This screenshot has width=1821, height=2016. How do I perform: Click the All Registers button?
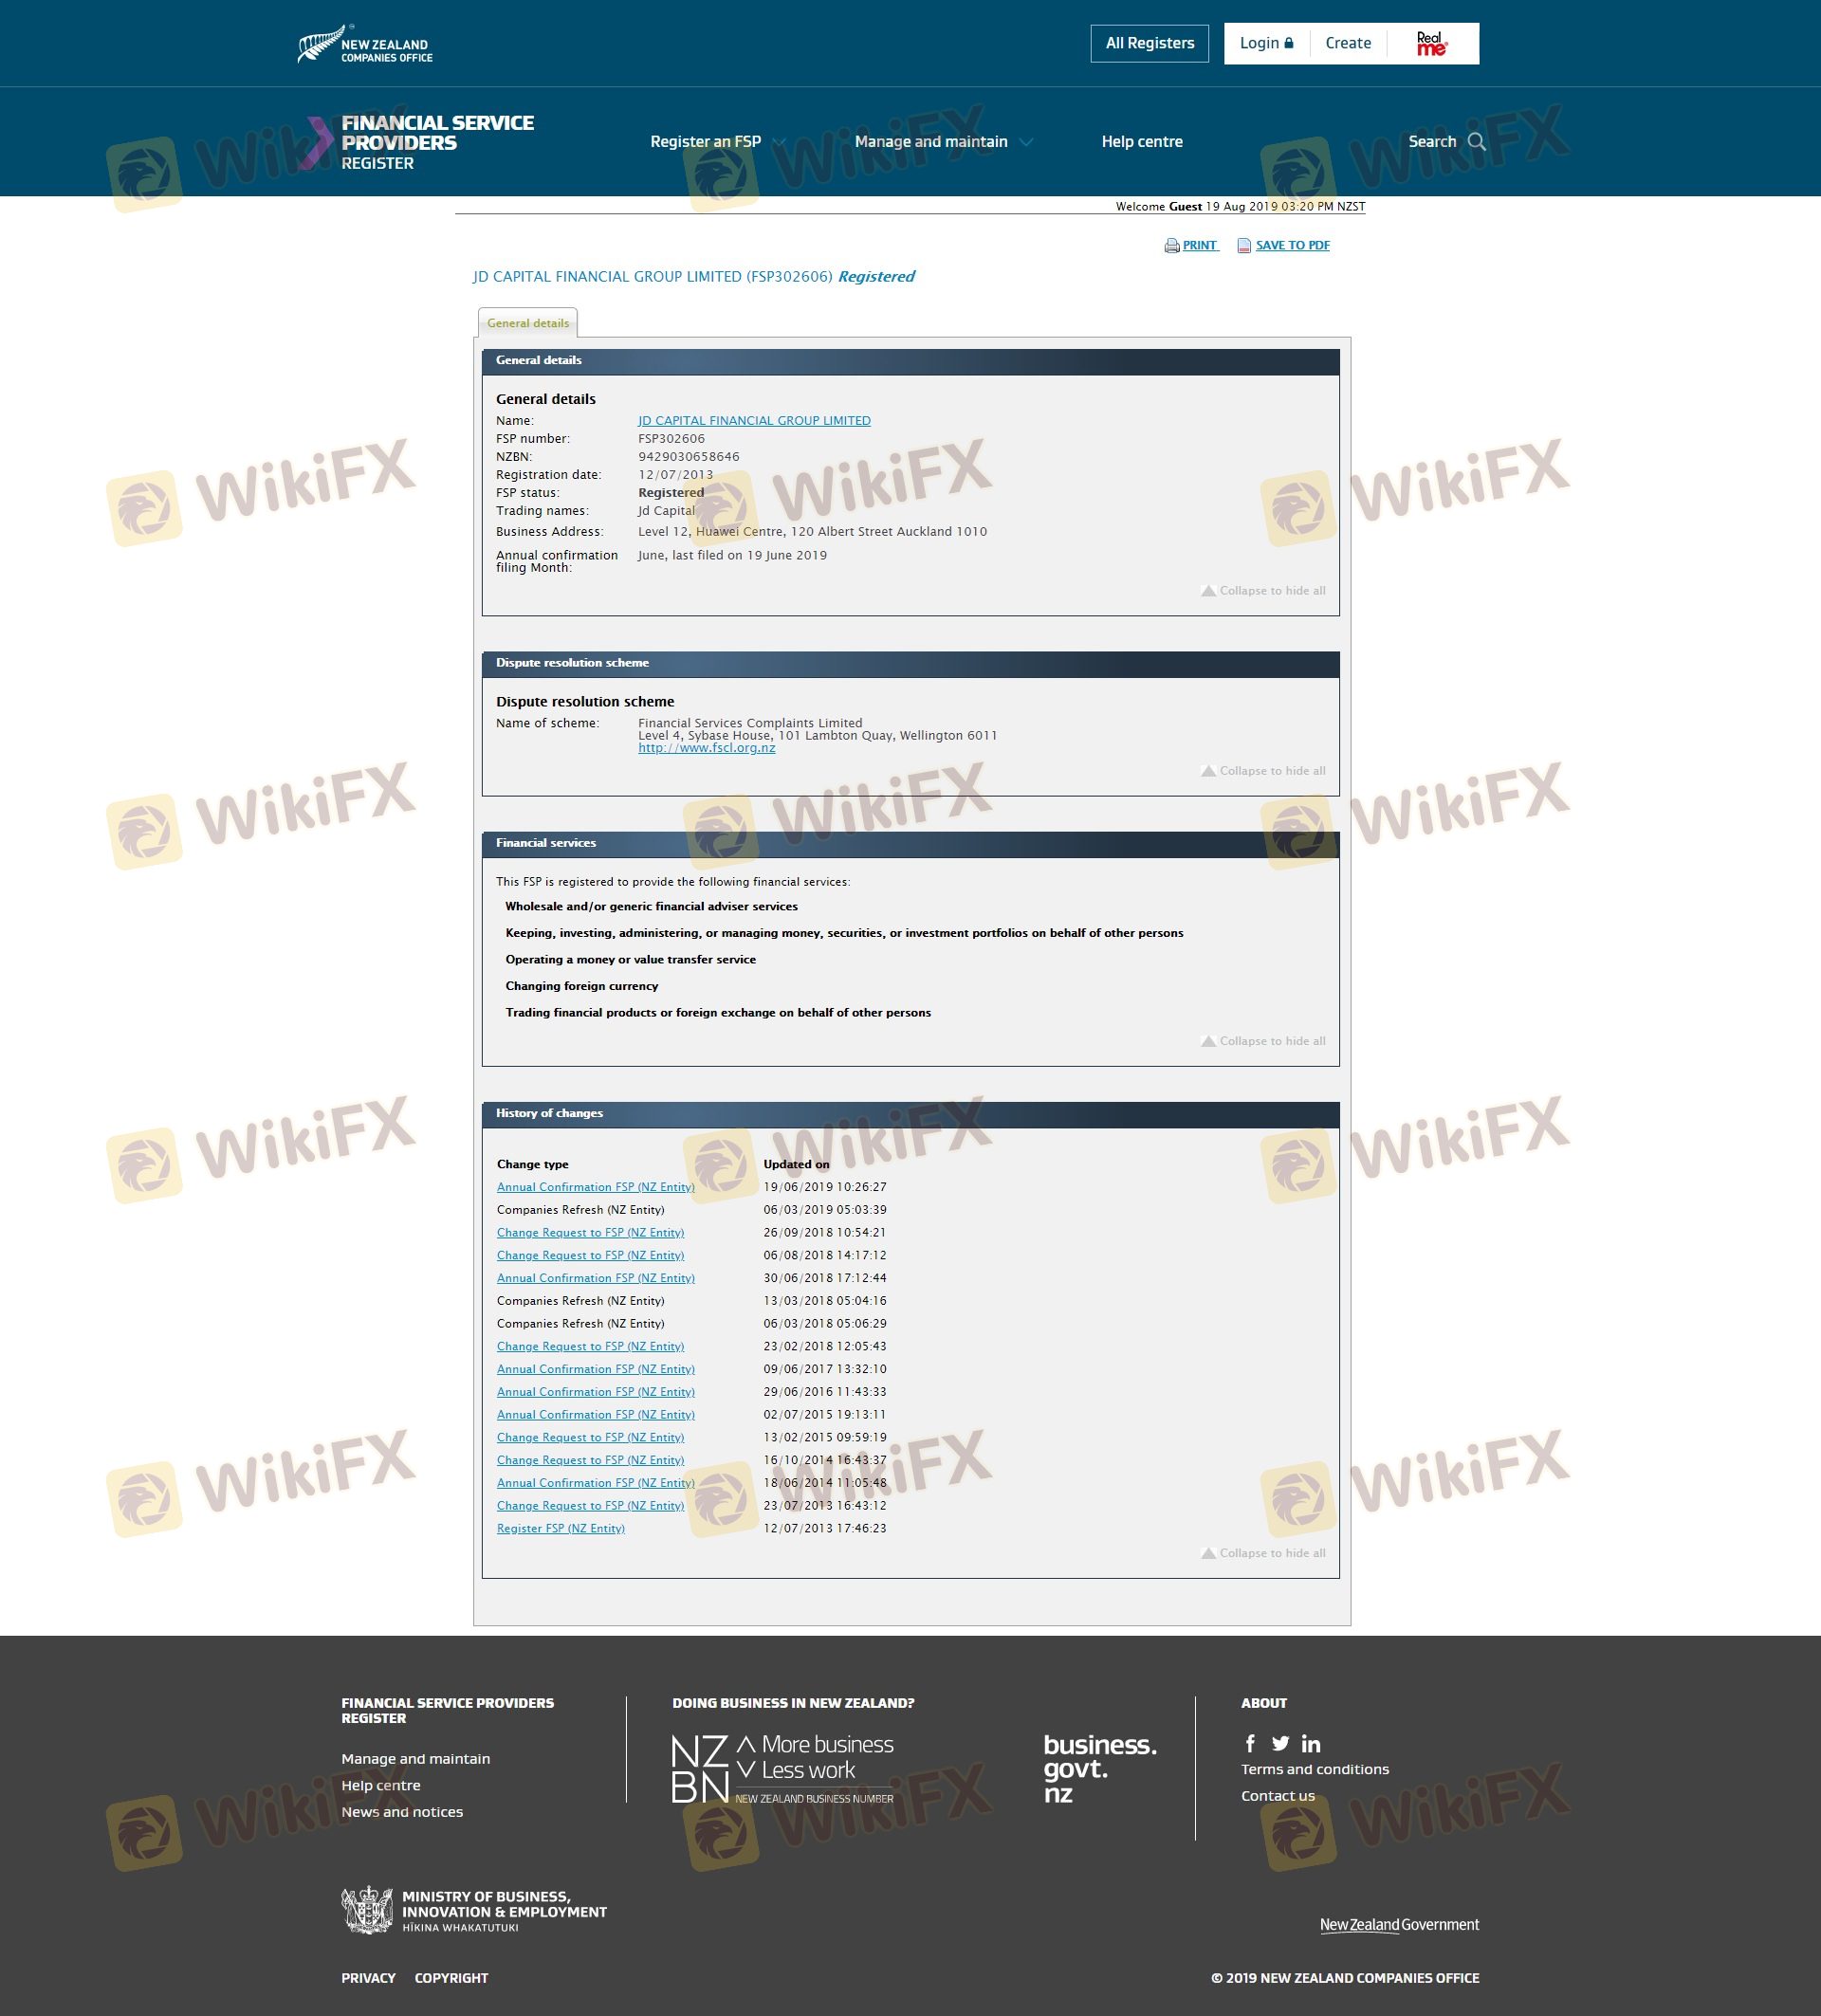point(1149,43)
